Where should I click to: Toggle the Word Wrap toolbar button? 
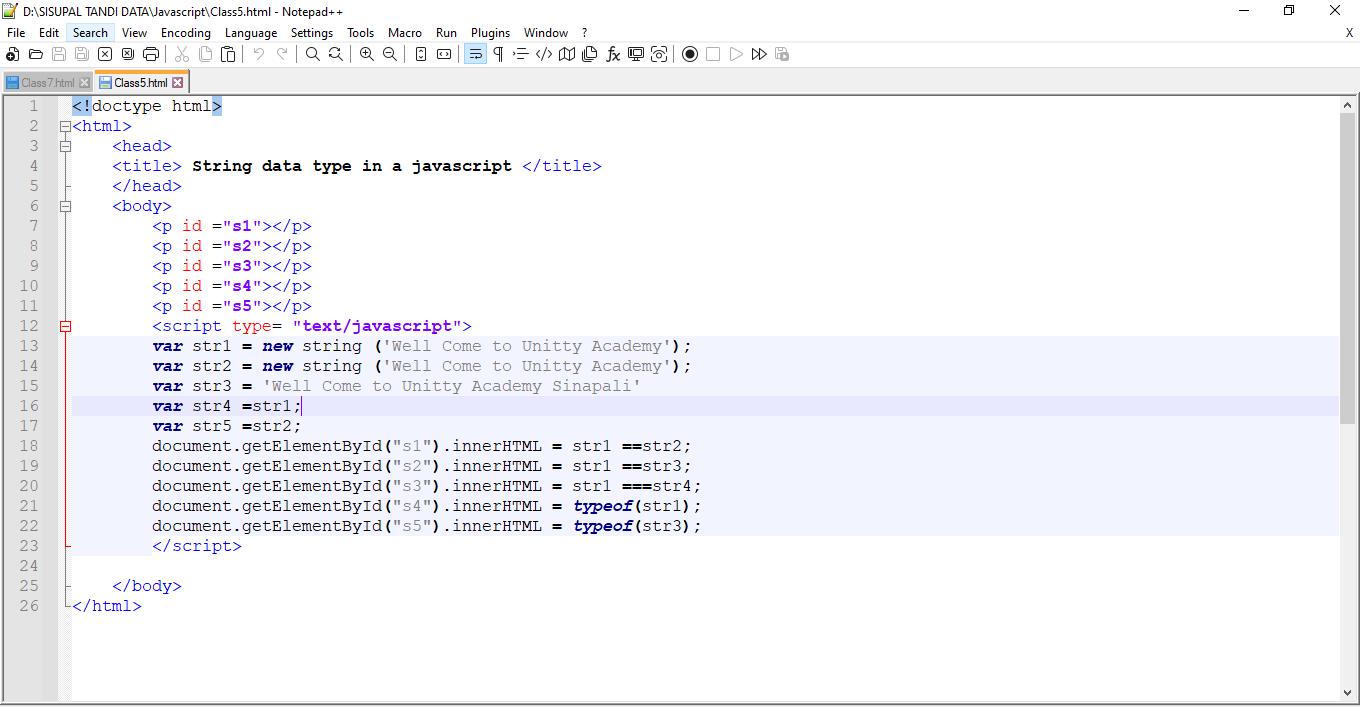coord(475,54)
